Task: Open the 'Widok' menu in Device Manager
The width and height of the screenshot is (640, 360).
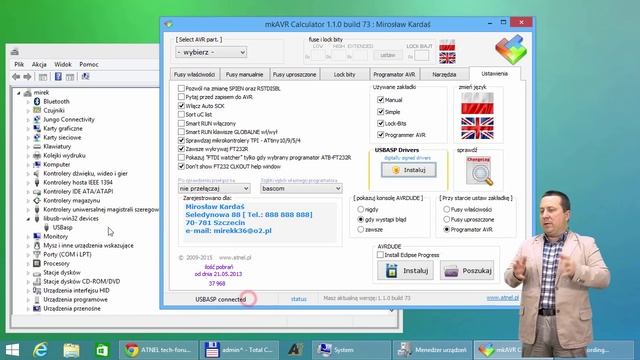Action: (x=63, y=64)
